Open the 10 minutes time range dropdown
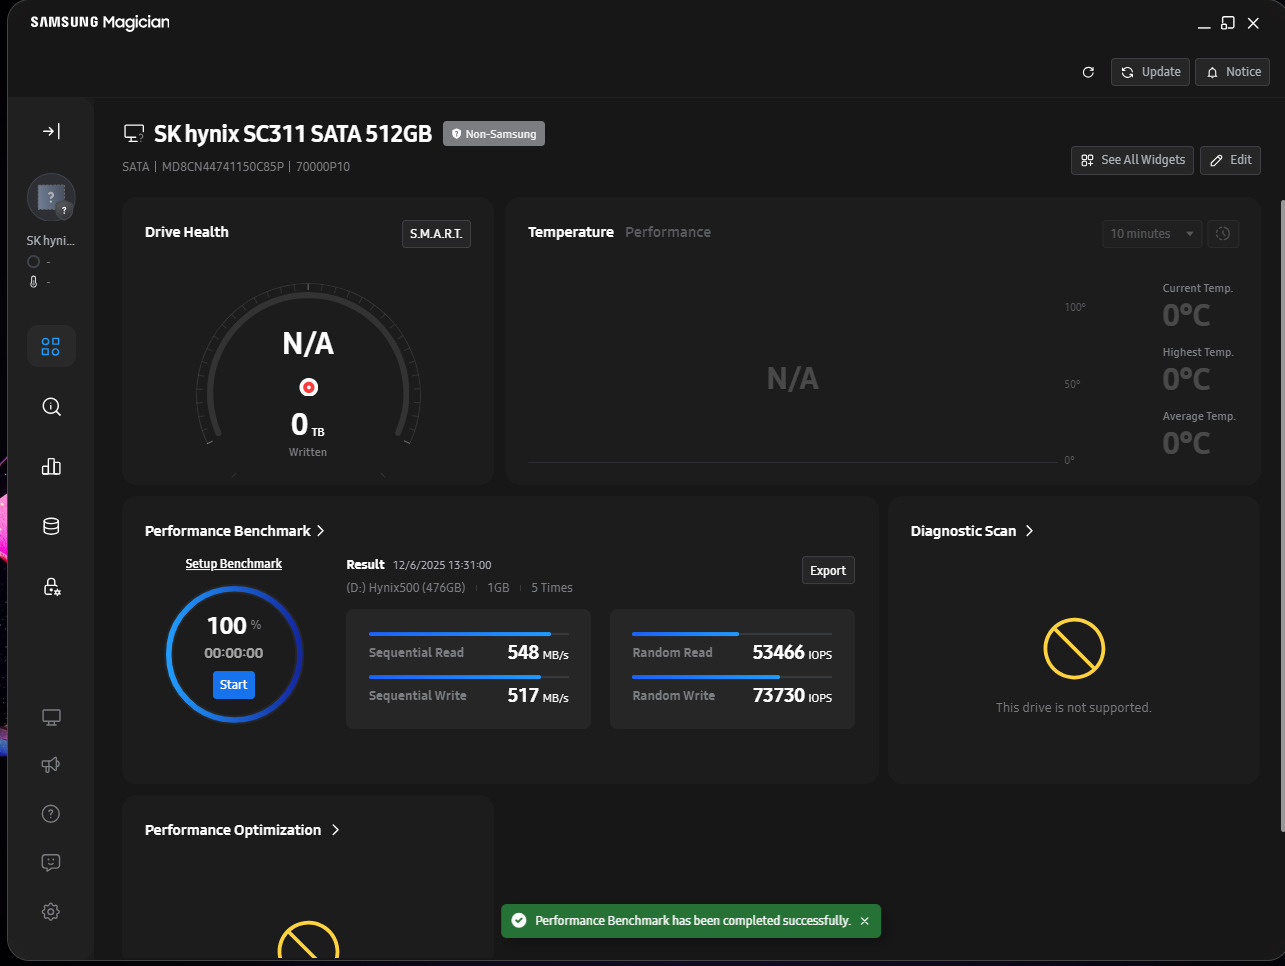The height and width of the screenshot is (966, 1285). (x=1152, y=234)
